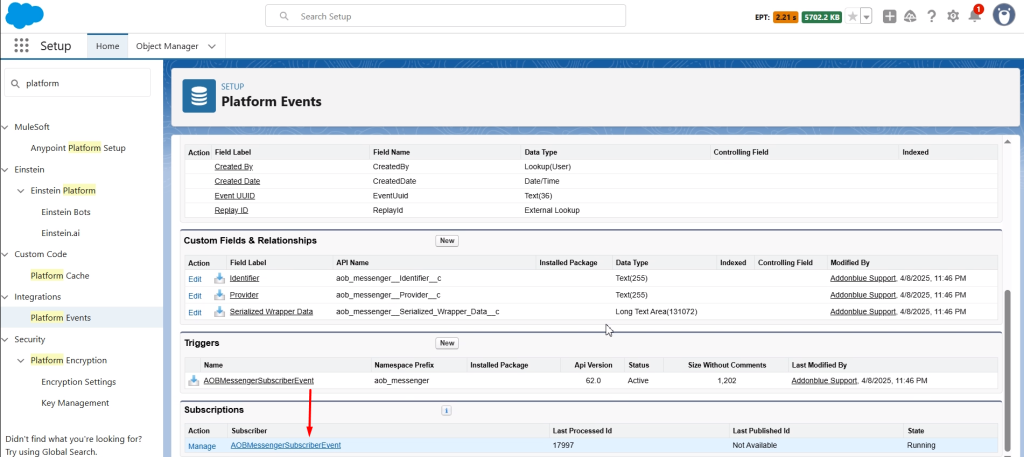Click the Salesforce cloud logo

pos(25,16)
